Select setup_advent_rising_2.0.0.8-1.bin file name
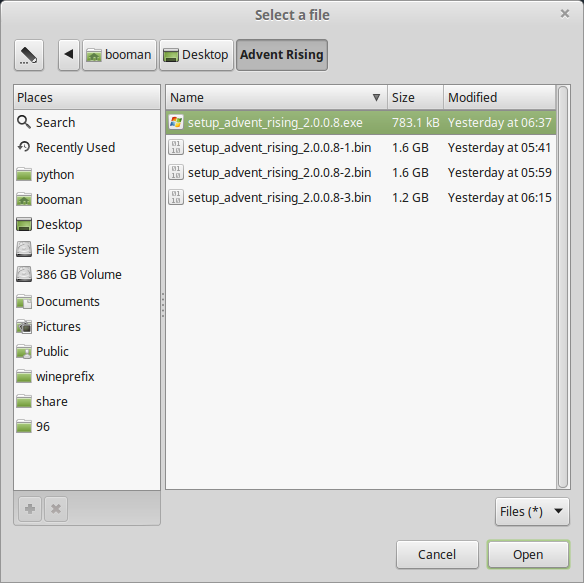Viewport: 584px width, 583px height. coord(280,148)
